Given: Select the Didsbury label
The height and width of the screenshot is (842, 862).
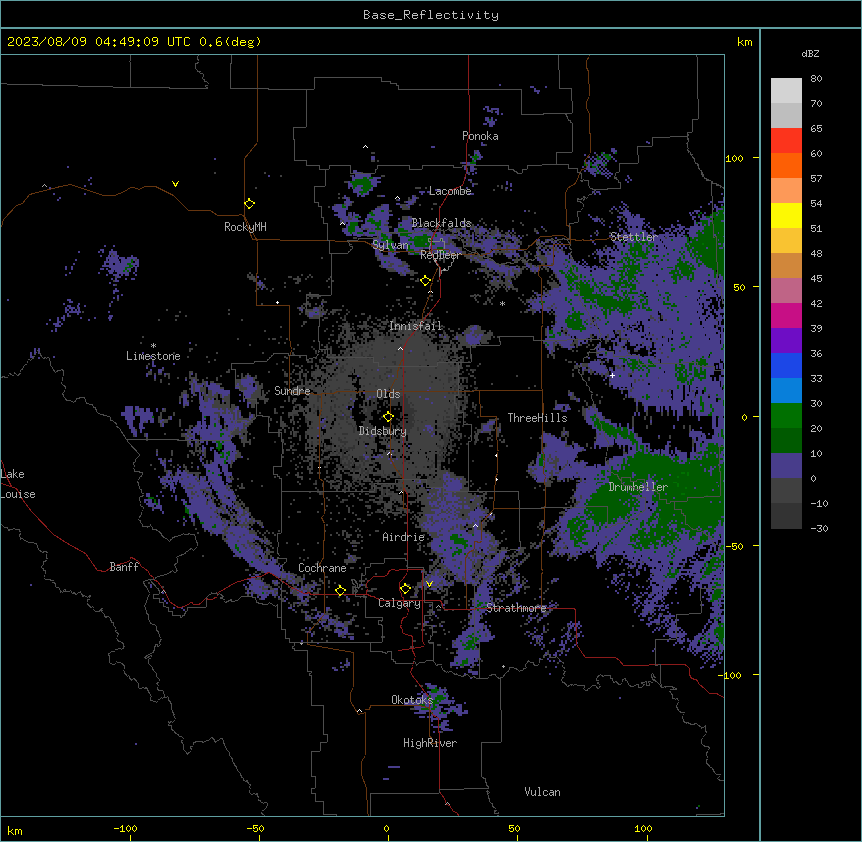Looking at the screenshot, I should (x=383, y=431).
